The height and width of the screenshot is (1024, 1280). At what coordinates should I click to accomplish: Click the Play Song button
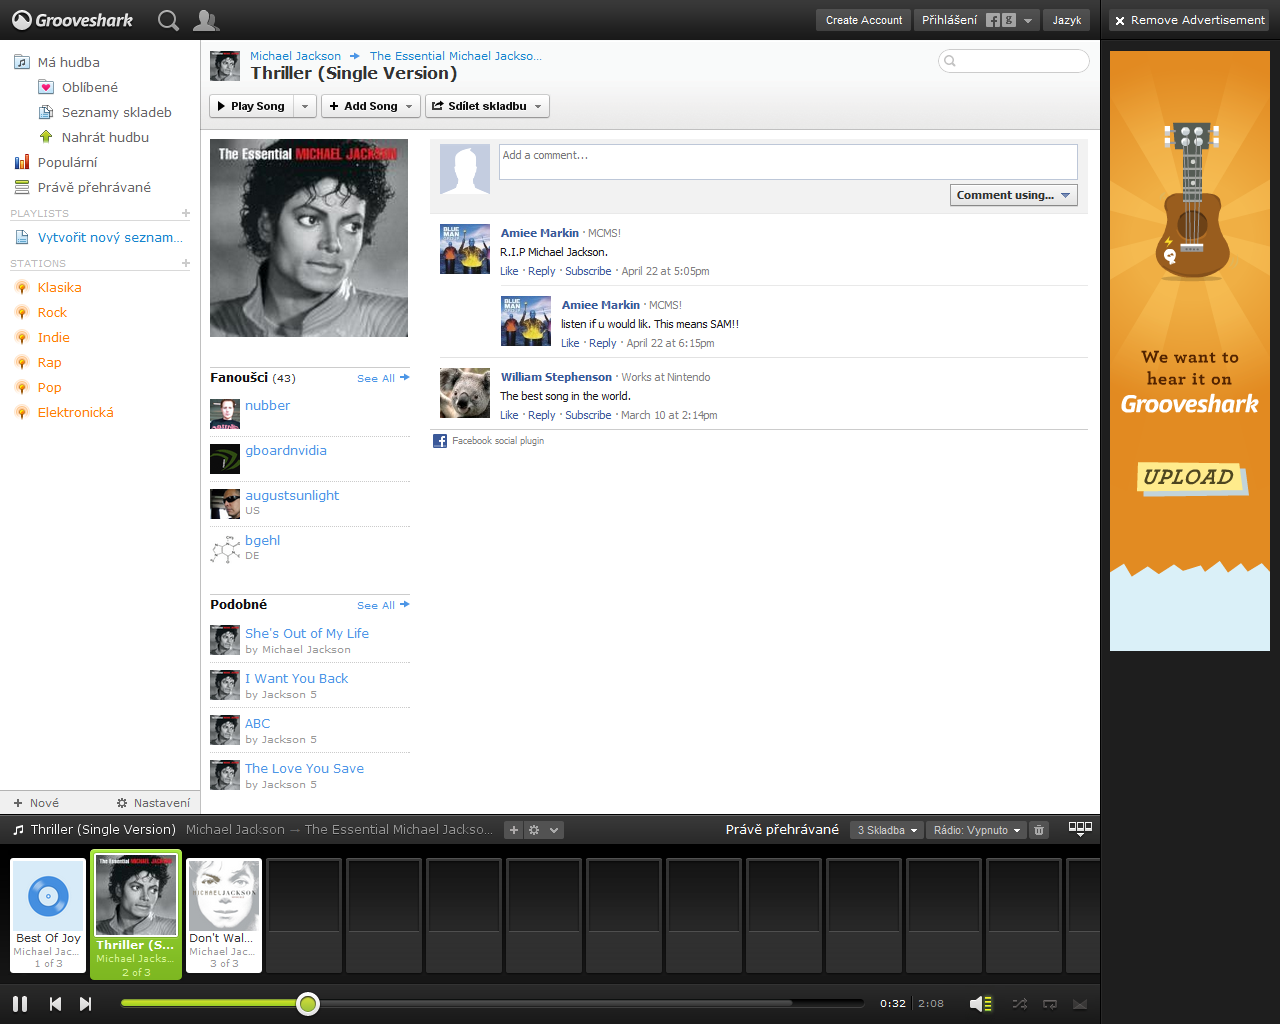tap(252, 106)
